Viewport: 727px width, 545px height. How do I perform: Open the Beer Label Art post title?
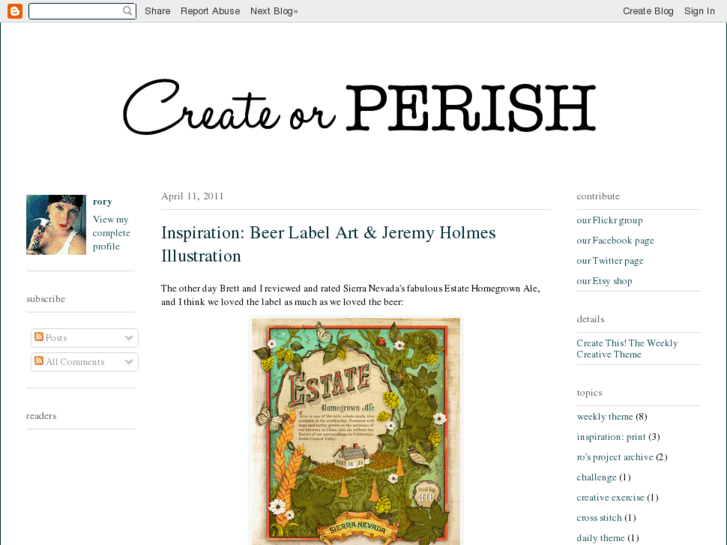328,244
